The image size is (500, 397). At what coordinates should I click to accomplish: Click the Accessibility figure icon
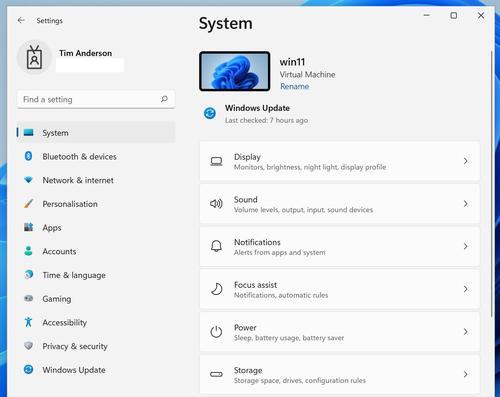click(29, 322)
